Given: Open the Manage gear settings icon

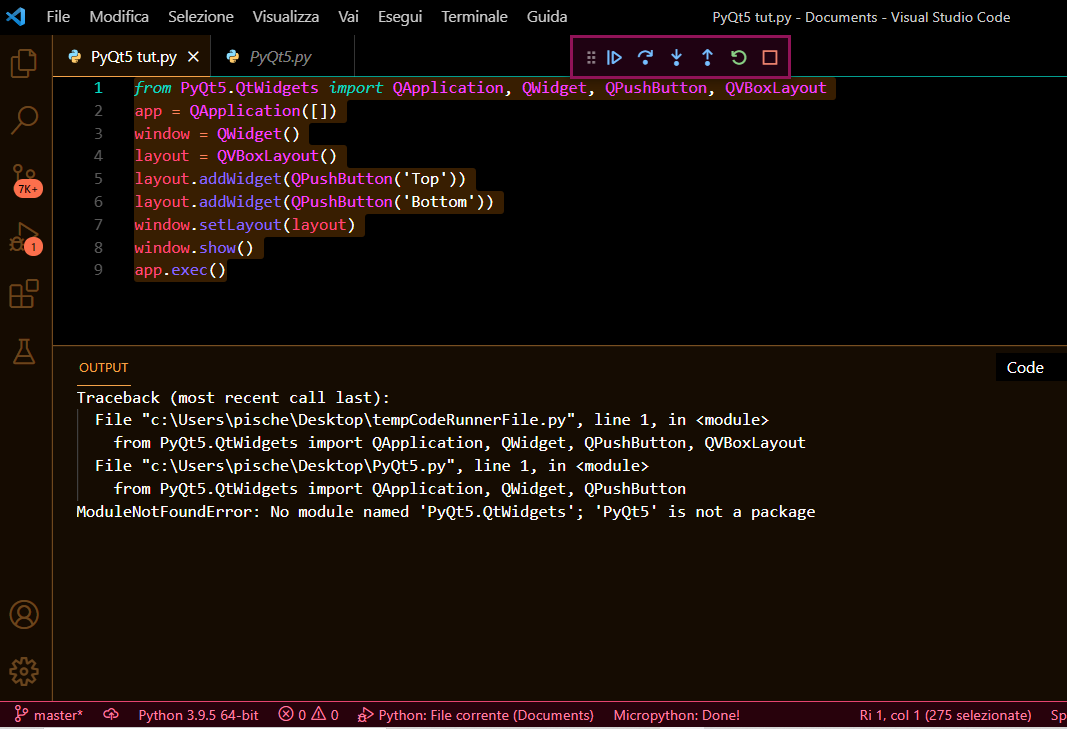Looking at the screenshot, I should pyautogui.click(x=24, y=670).
